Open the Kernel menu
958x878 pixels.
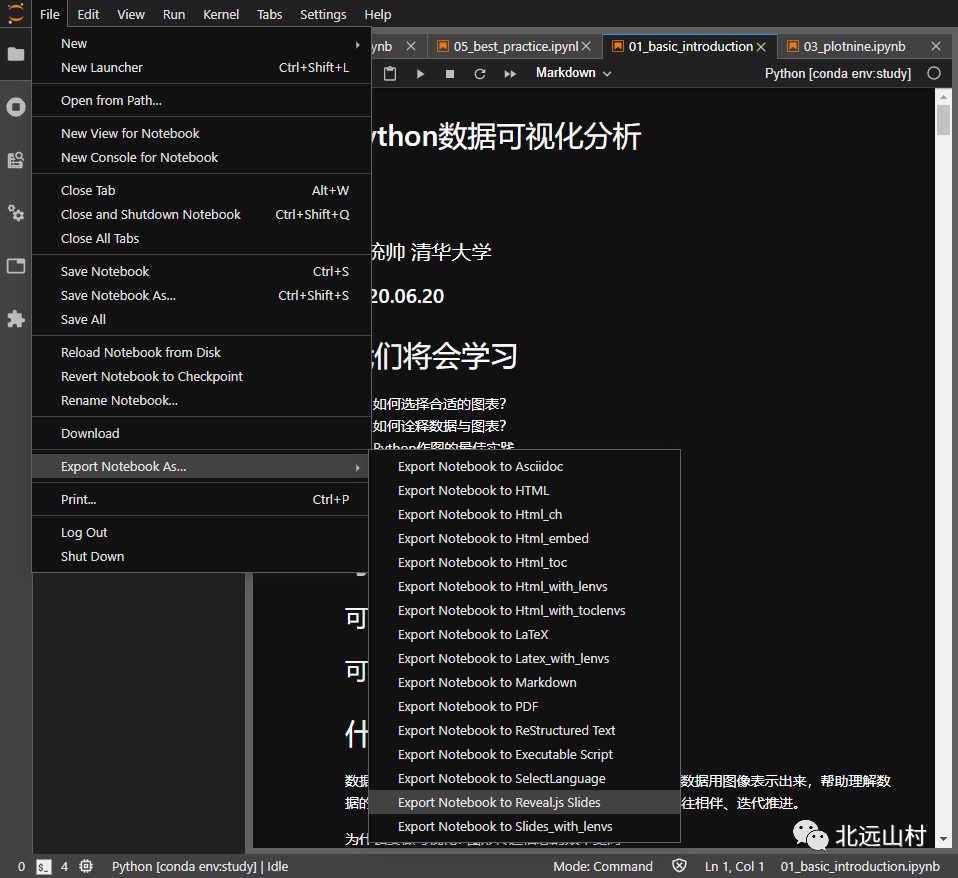pos(220,14)
